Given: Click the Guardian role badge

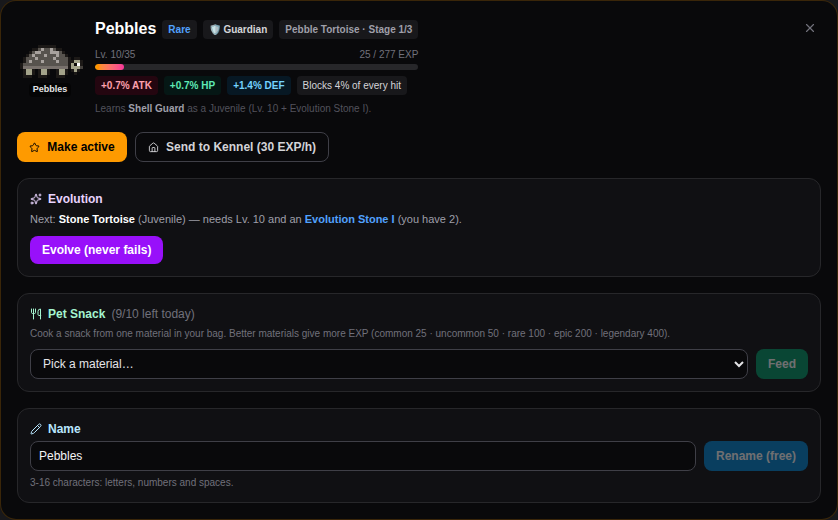Looking at the screenshot, I should click(x=238, y=29).
